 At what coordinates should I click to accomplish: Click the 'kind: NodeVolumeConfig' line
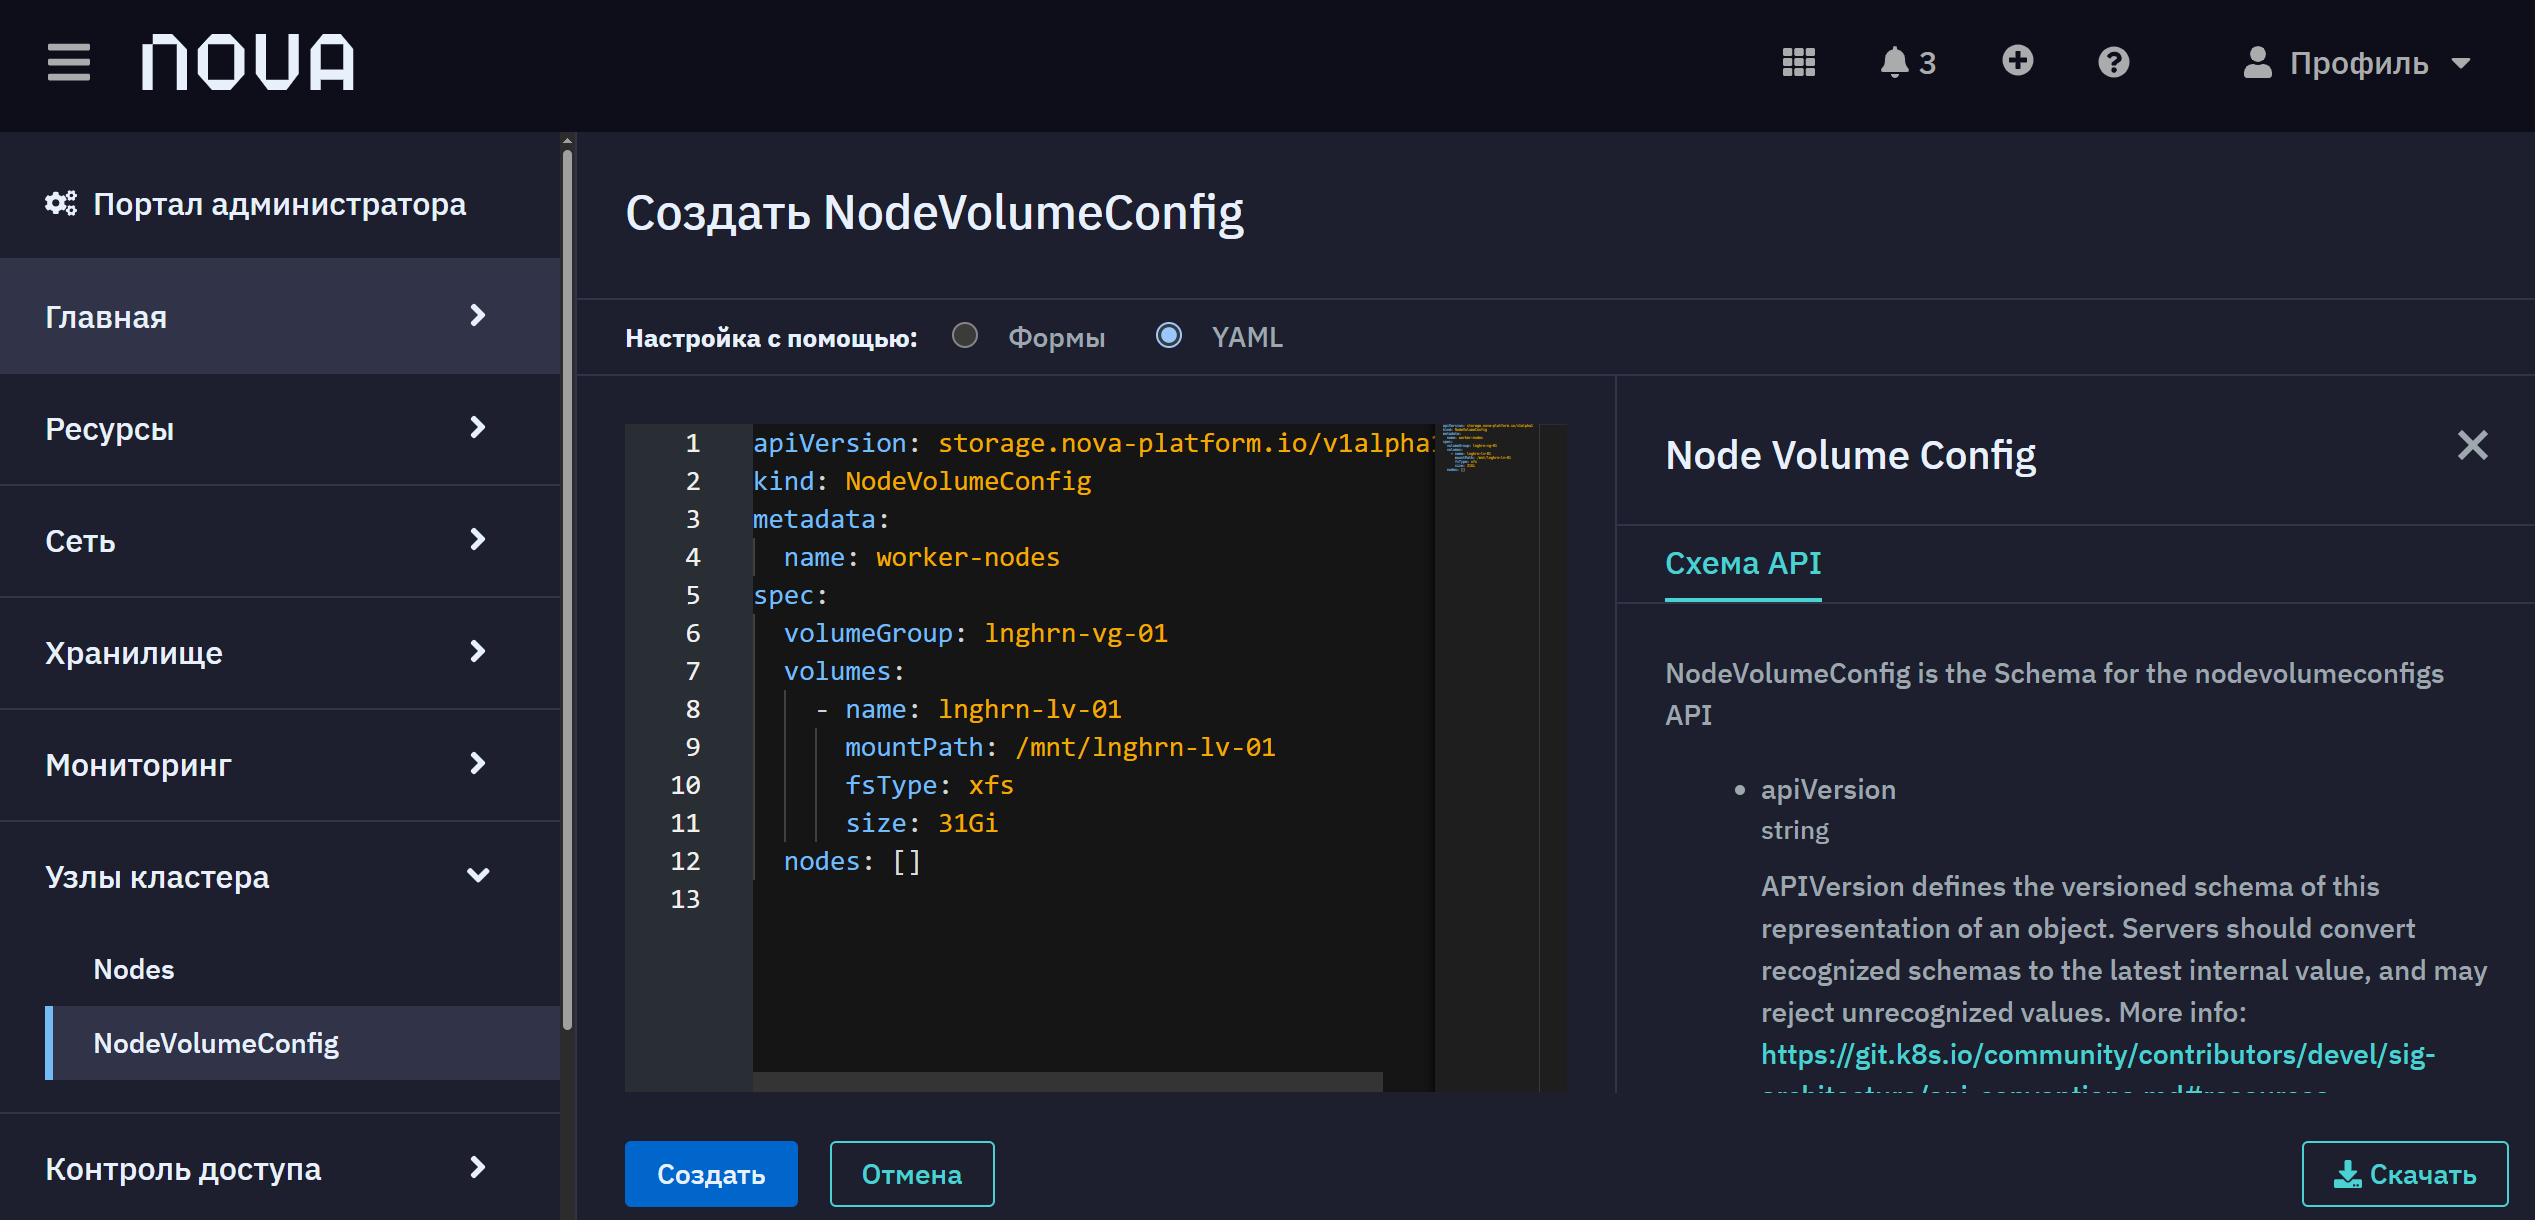pyautogui.click(x=922, y=481)
